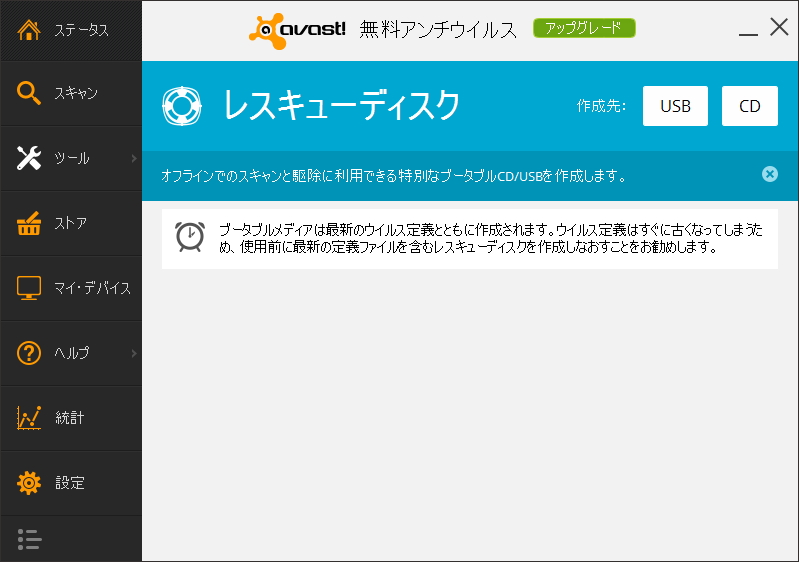Open the ステータス menu item
The width and height of the screenshot is (799, 562).
click(x=71, y=31)
